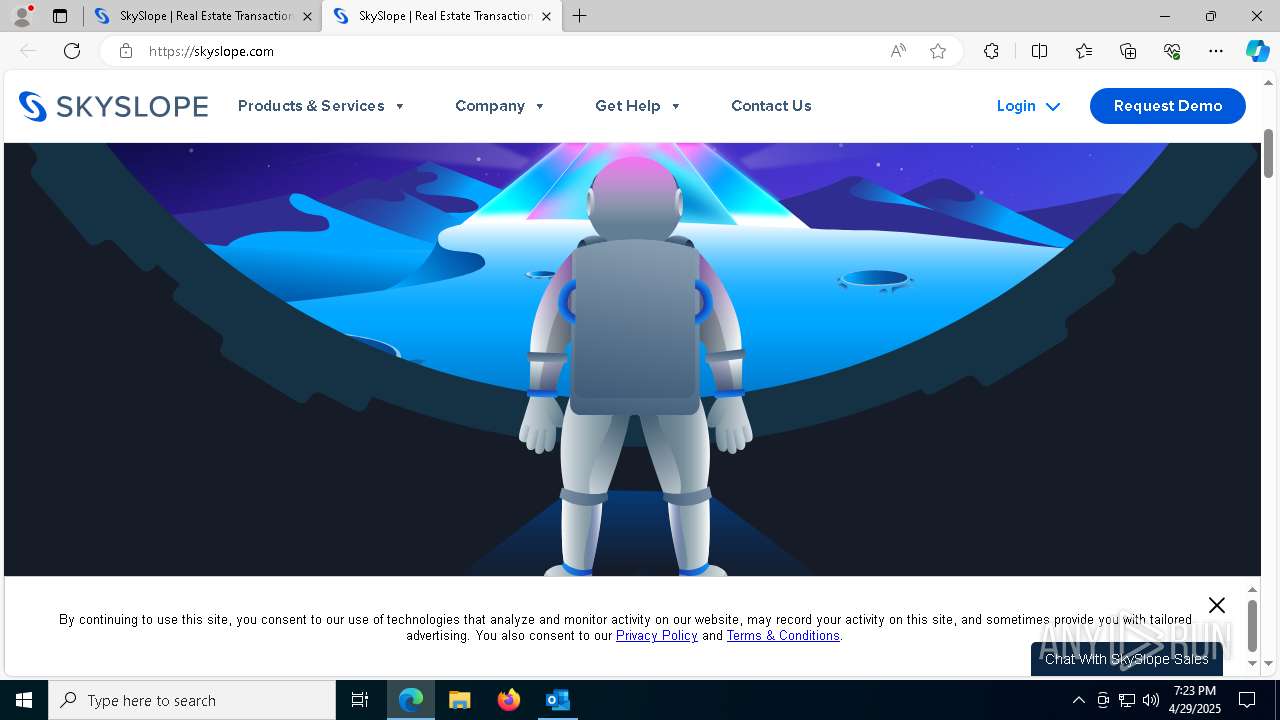Select the second SkySlope tab
Screen dimensions: 1280x720
click(x=441, y=16)
